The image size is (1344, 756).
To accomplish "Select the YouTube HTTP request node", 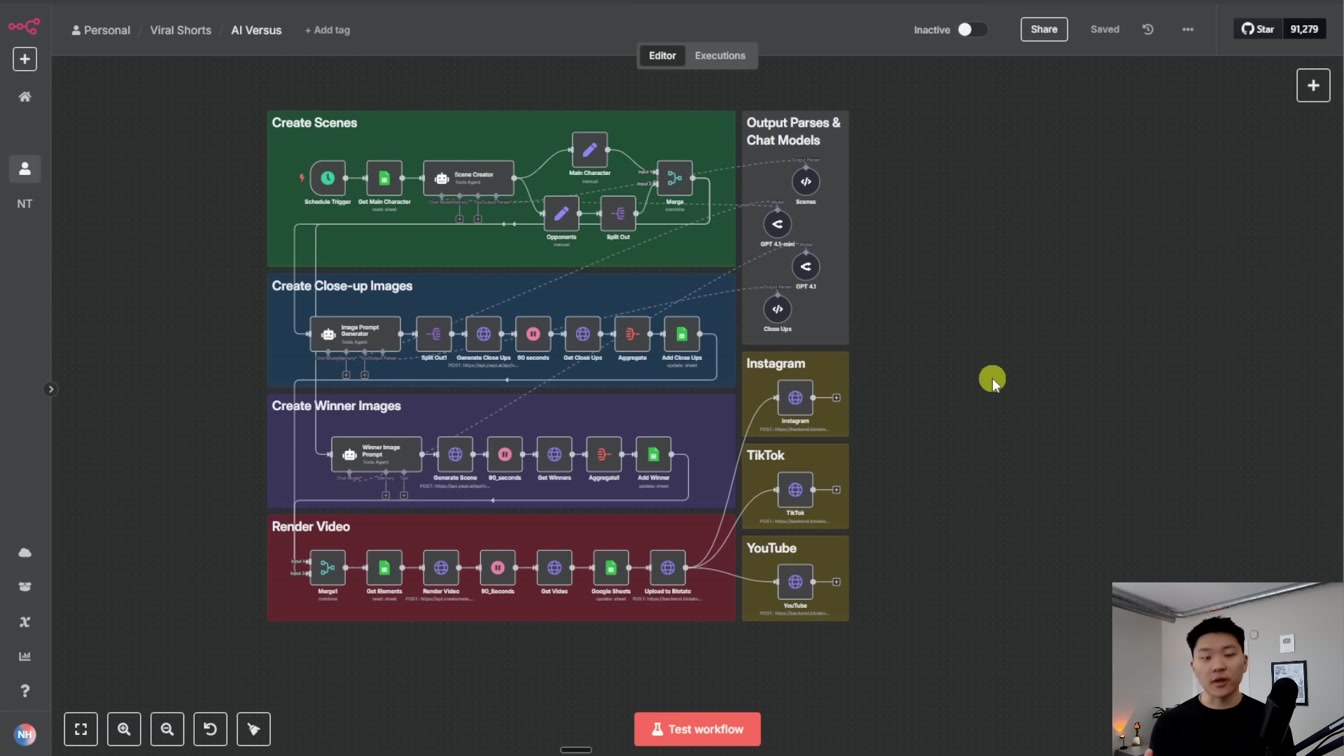I will [x=795, y=581].
